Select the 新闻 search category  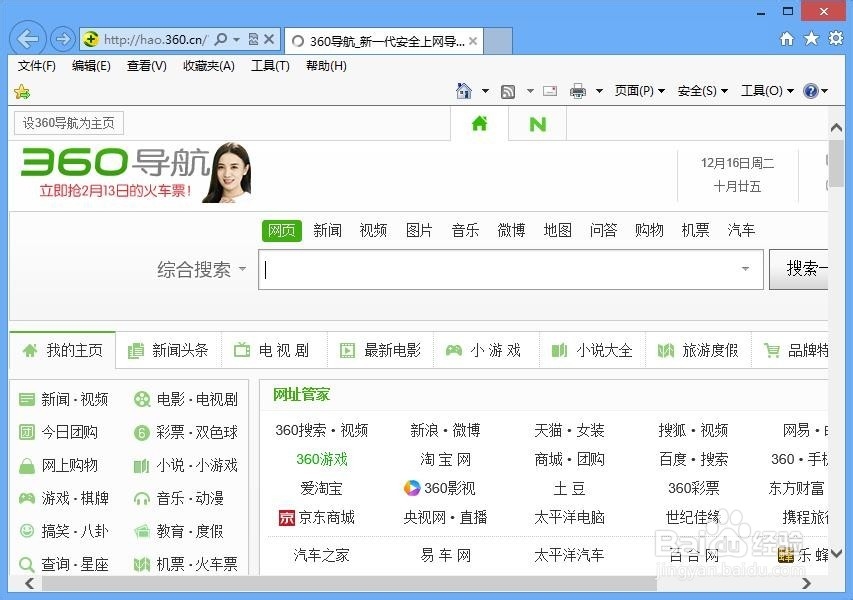(327, 231)
